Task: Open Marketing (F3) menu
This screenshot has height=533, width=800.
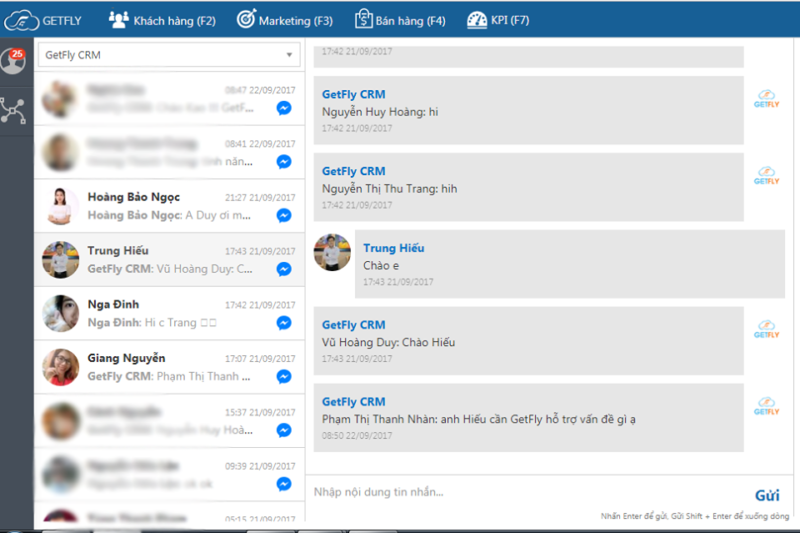Action: 285,20
